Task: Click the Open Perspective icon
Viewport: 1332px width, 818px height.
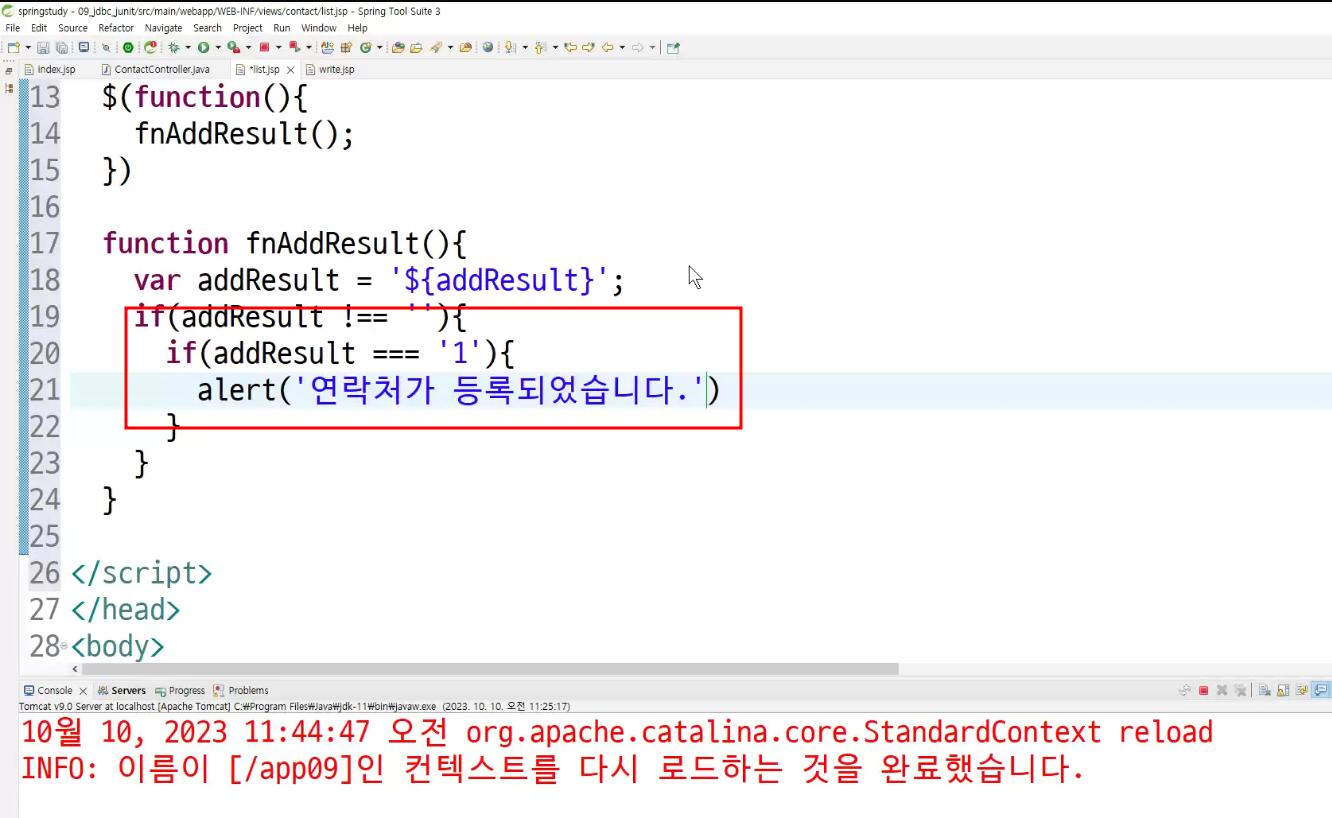Action: point(673,47)
